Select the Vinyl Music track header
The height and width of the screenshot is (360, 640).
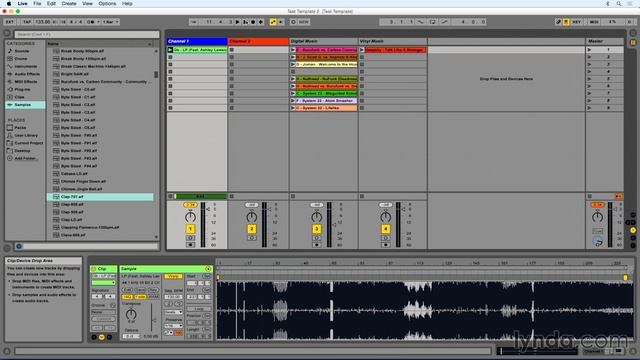coord(393,41)
